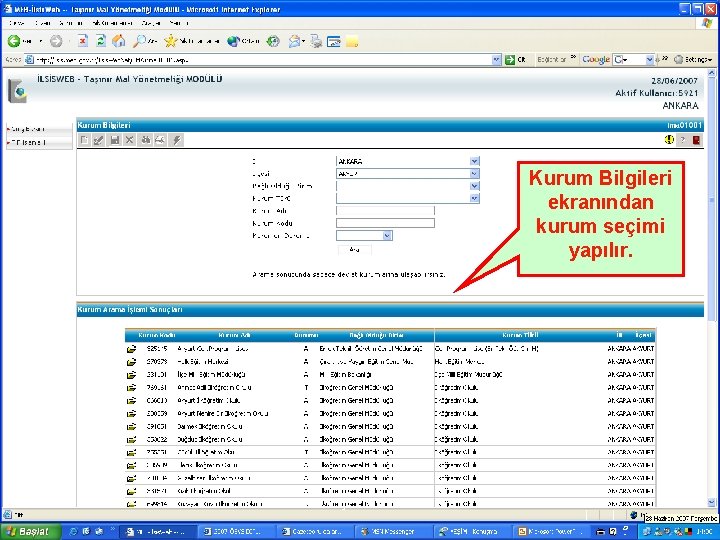The height and width of the screenshot is (540, 720).
Task: Open the first left sidebar menu link
Action: tap(28, 129)
